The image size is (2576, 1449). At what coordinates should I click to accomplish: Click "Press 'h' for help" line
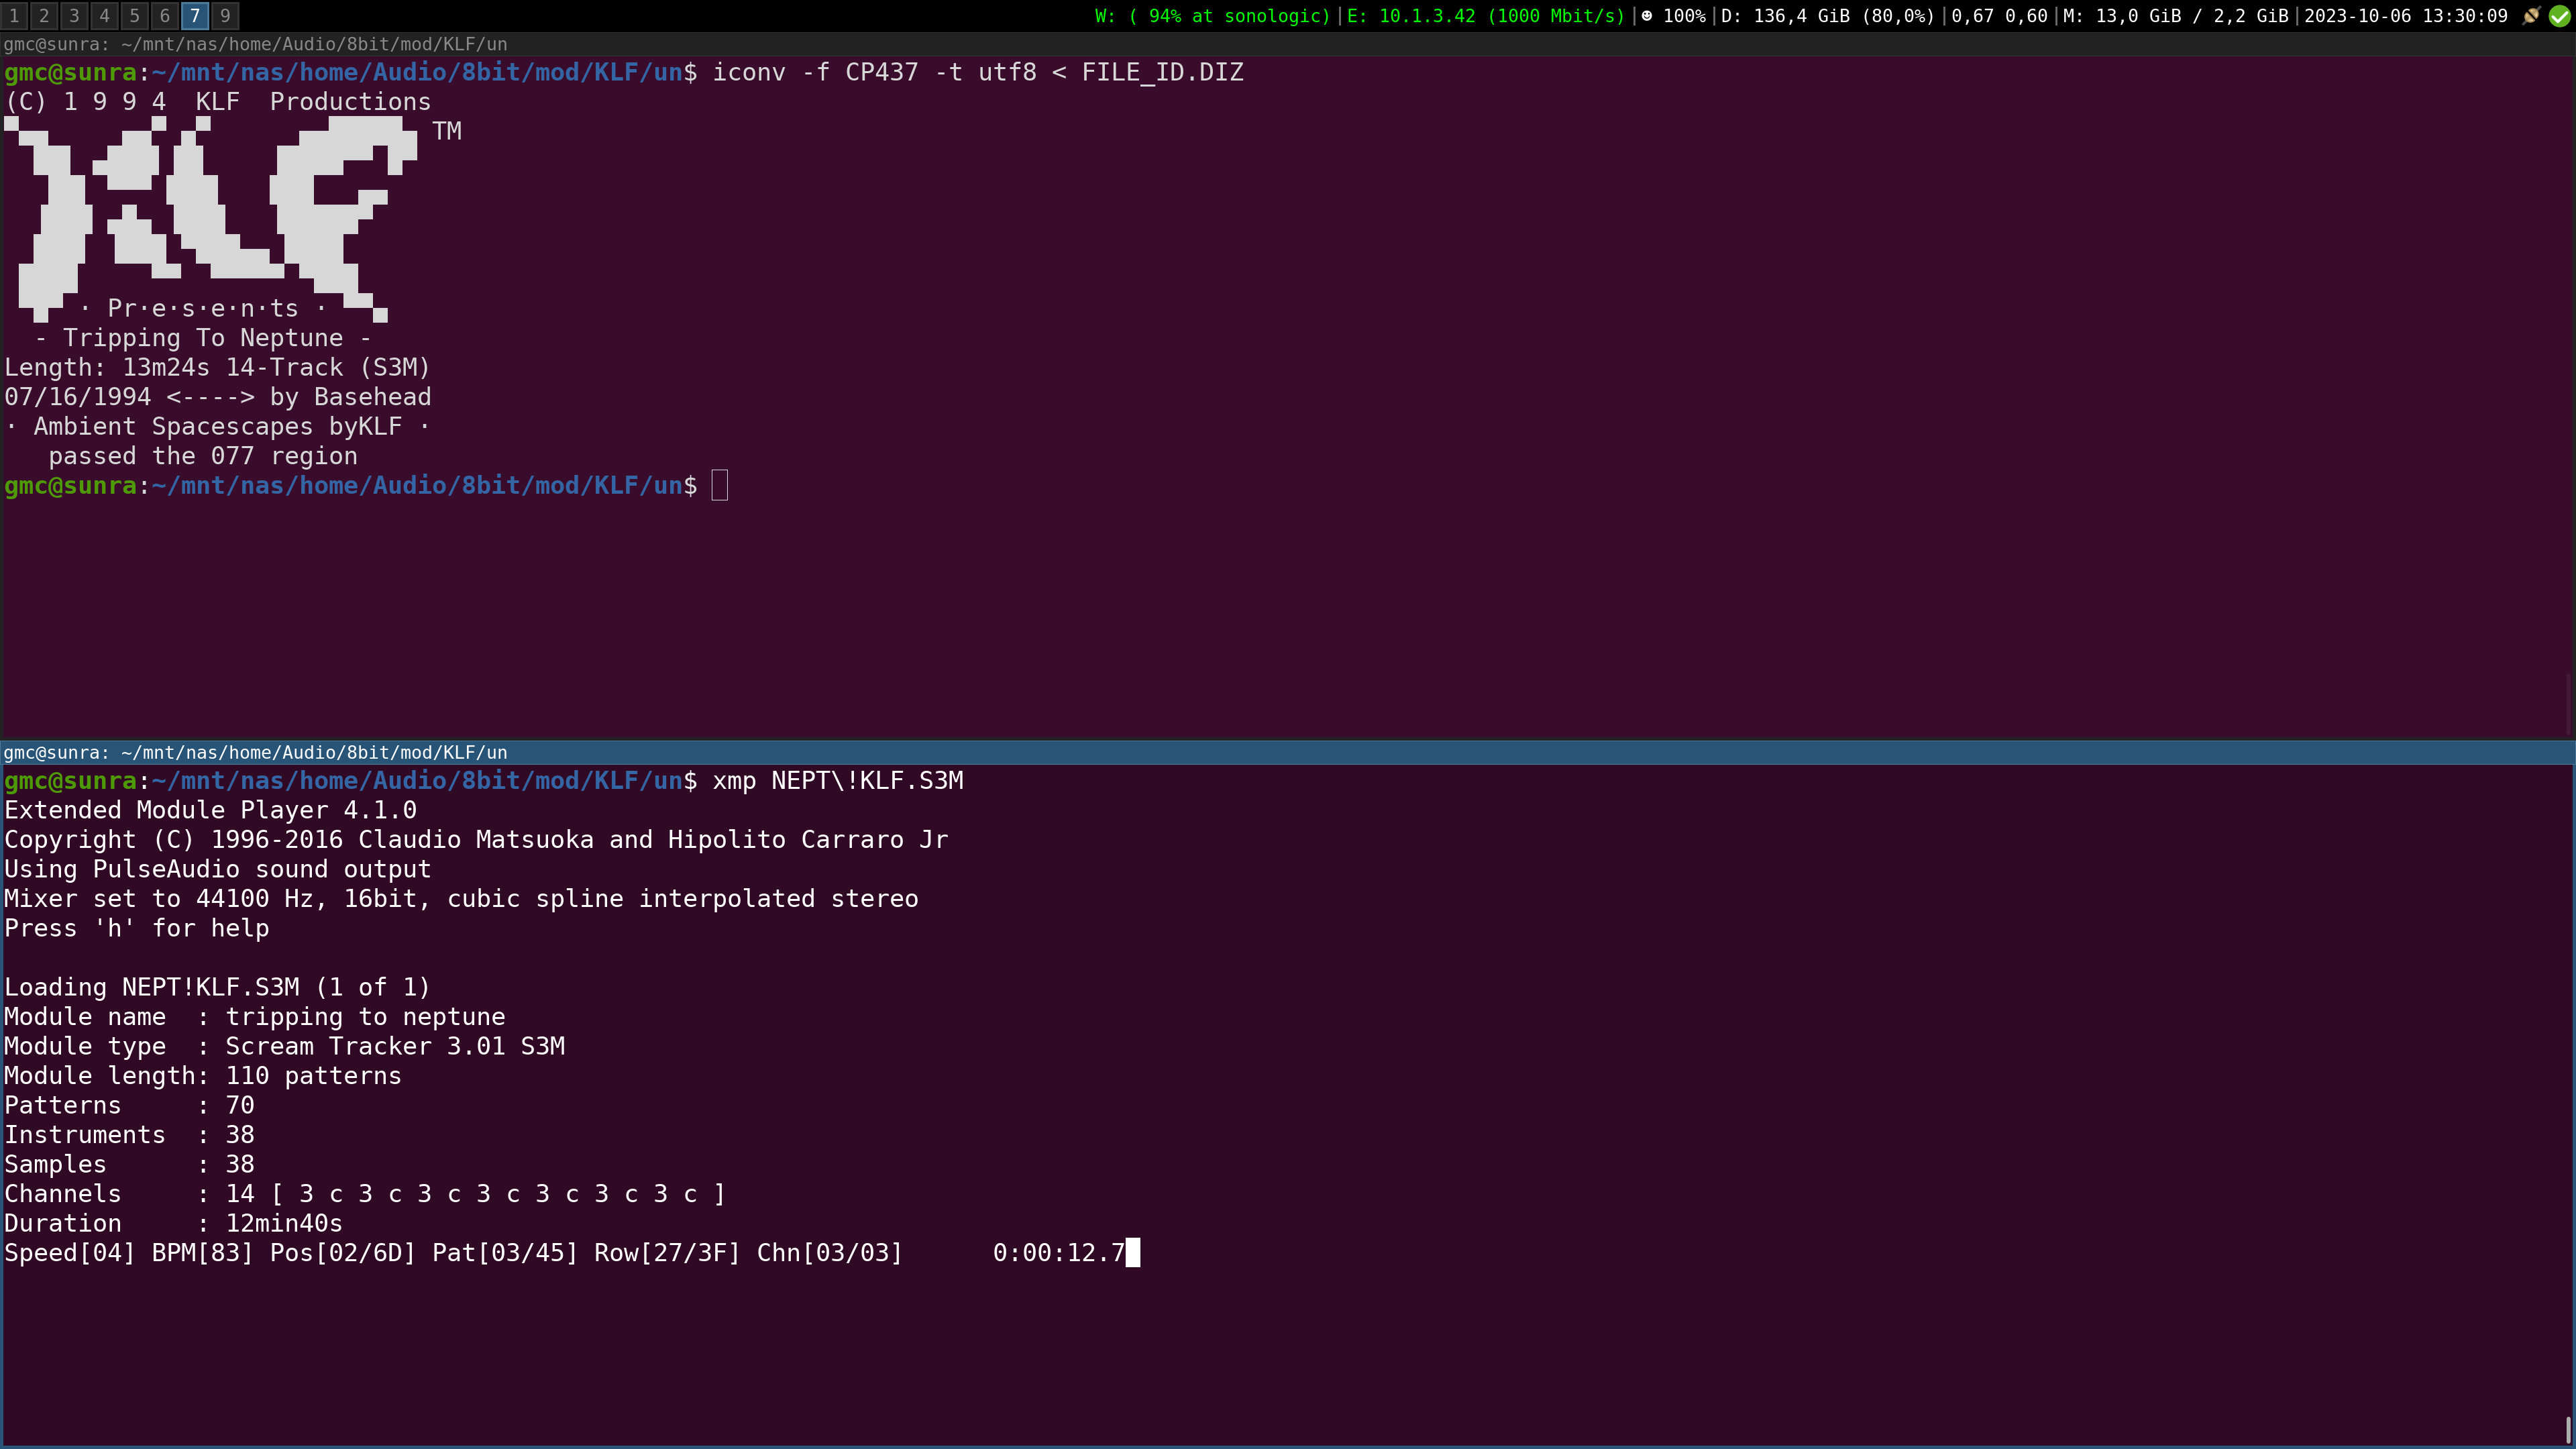coord(137,928)
